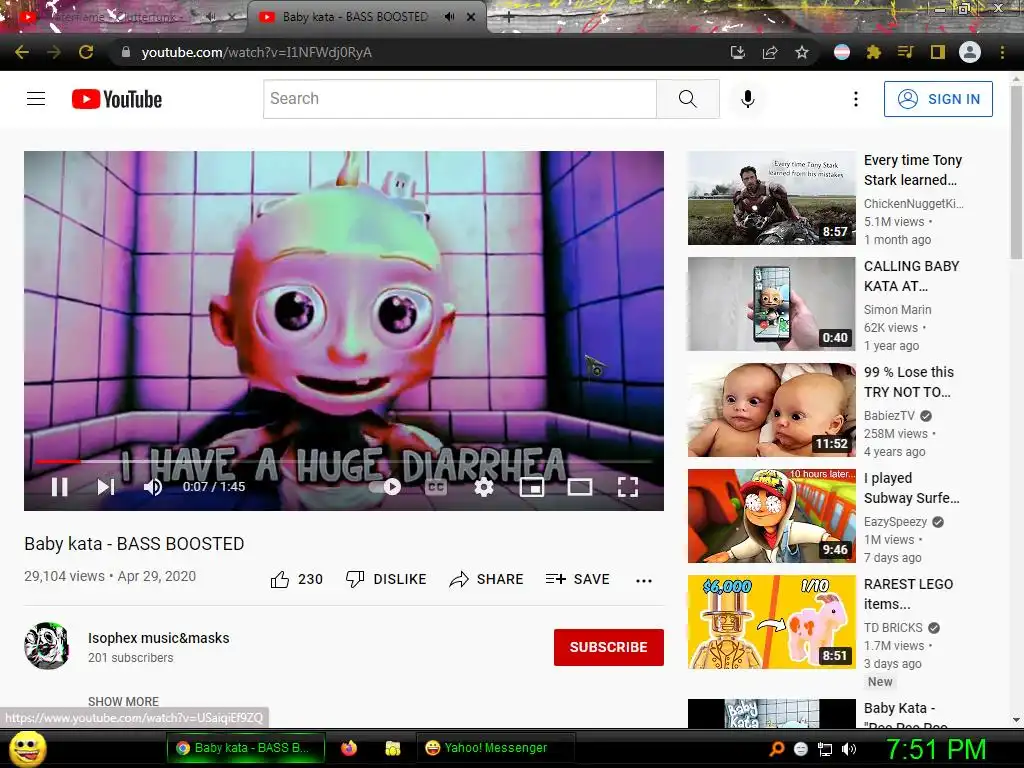Open a new browser tab
The image size is (1024, 768).
point(509,18)
